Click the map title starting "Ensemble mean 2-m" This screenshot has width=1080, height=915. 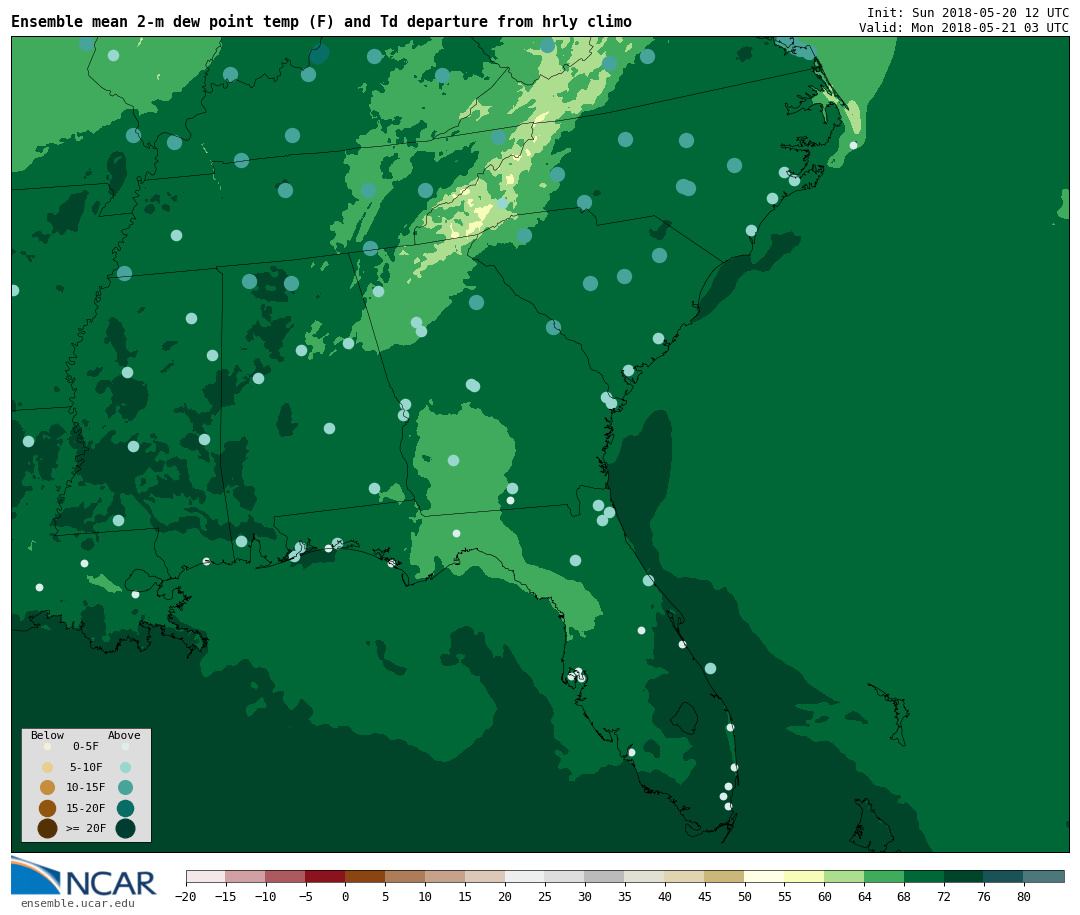tap(322, 22)
